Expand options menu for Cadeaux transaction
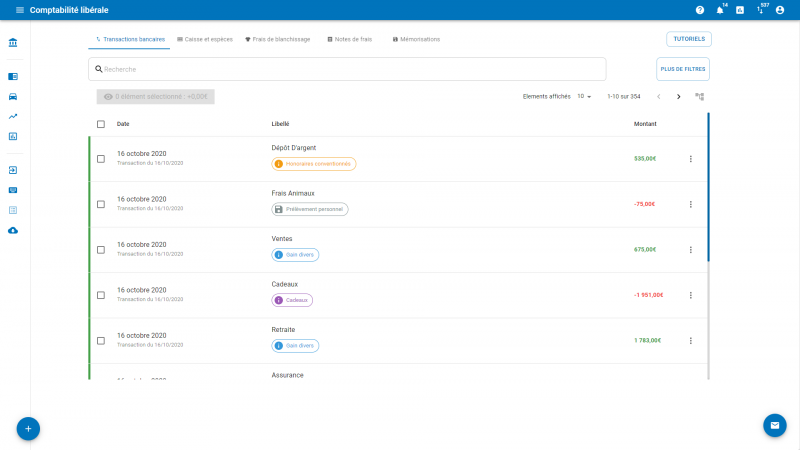Screen dimensions: 800x450 [x=690, y=295]
